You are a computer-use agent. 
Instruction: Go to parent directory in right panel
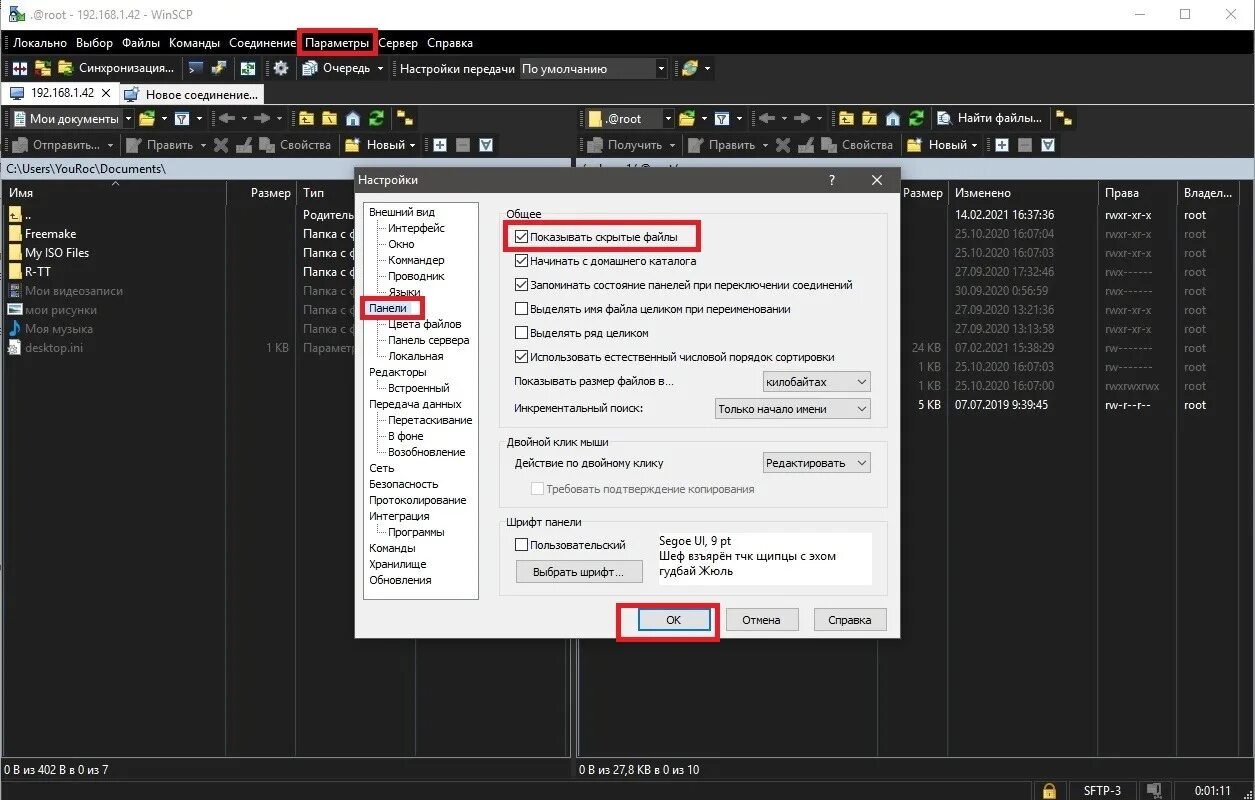click(x=847, y=118)
